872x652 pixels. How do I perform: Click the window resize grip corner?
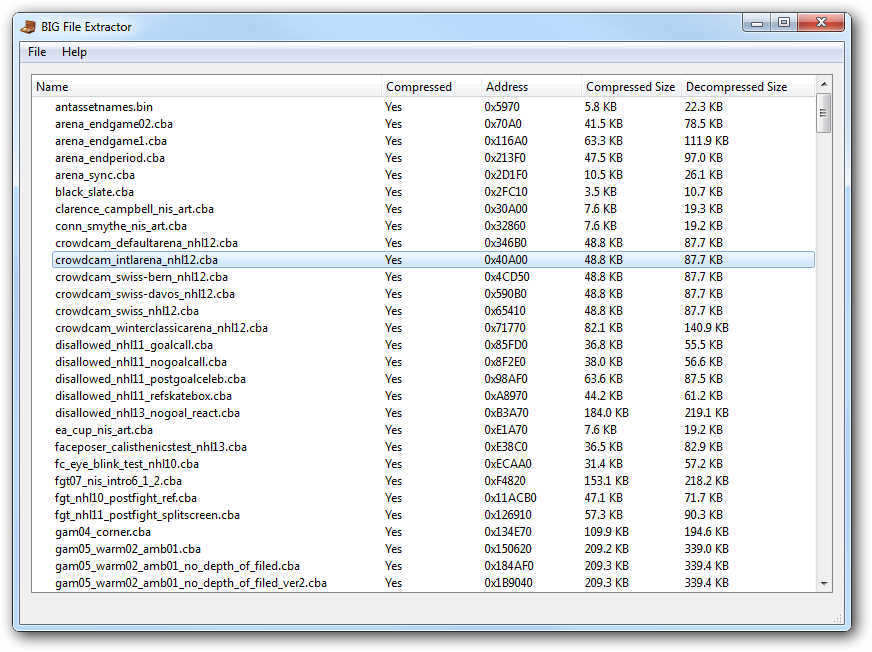click(x=838, y=618)
